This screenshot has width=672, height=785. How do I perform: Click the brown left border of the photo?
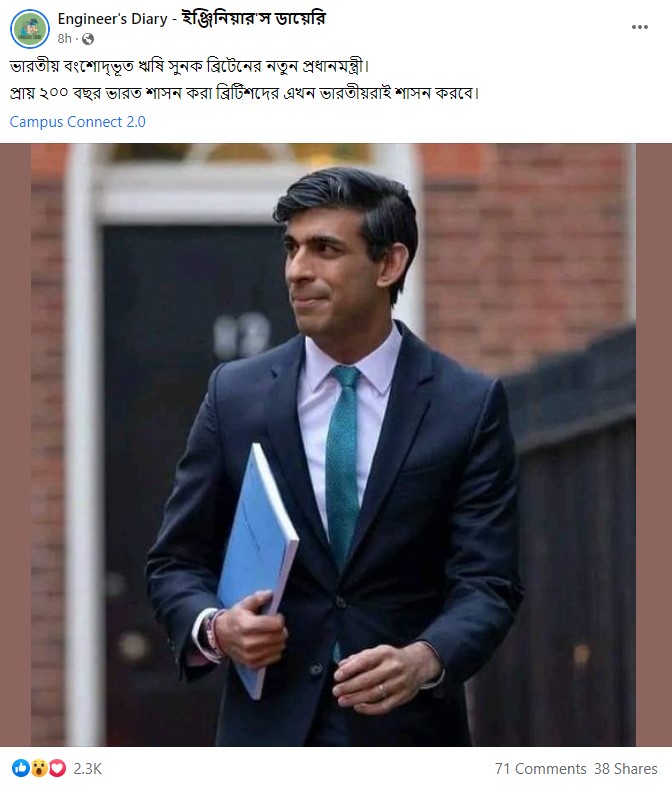point(16,445)
